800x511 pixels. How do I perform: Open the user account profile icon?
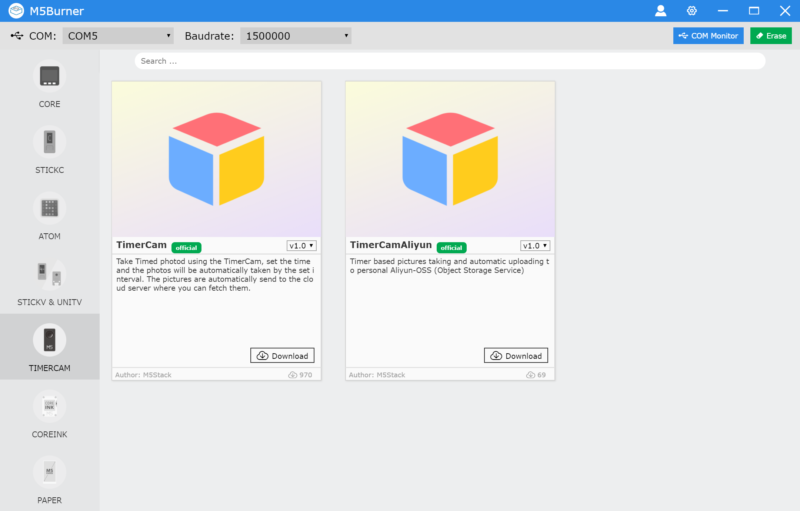[661, 11]
